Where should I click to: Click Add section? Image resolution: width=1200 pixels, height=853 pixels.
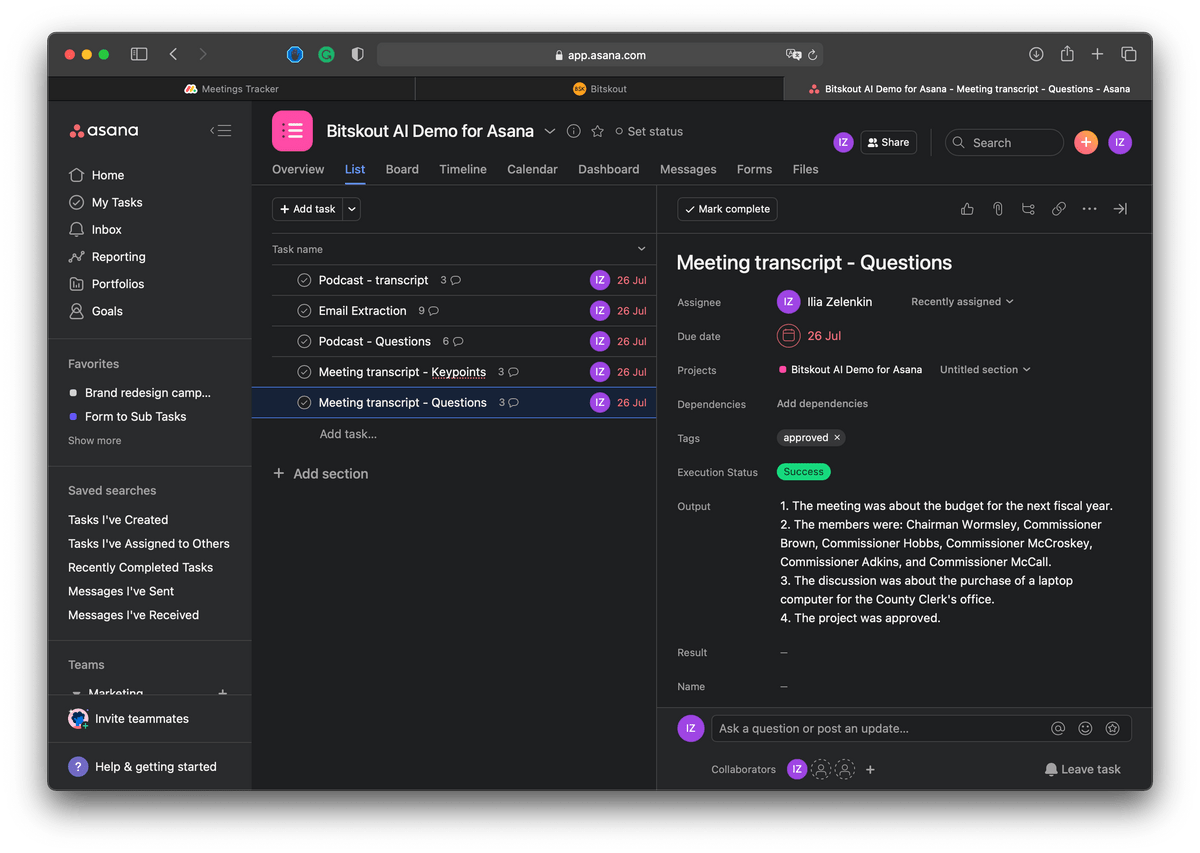click(x=320, y=474)
